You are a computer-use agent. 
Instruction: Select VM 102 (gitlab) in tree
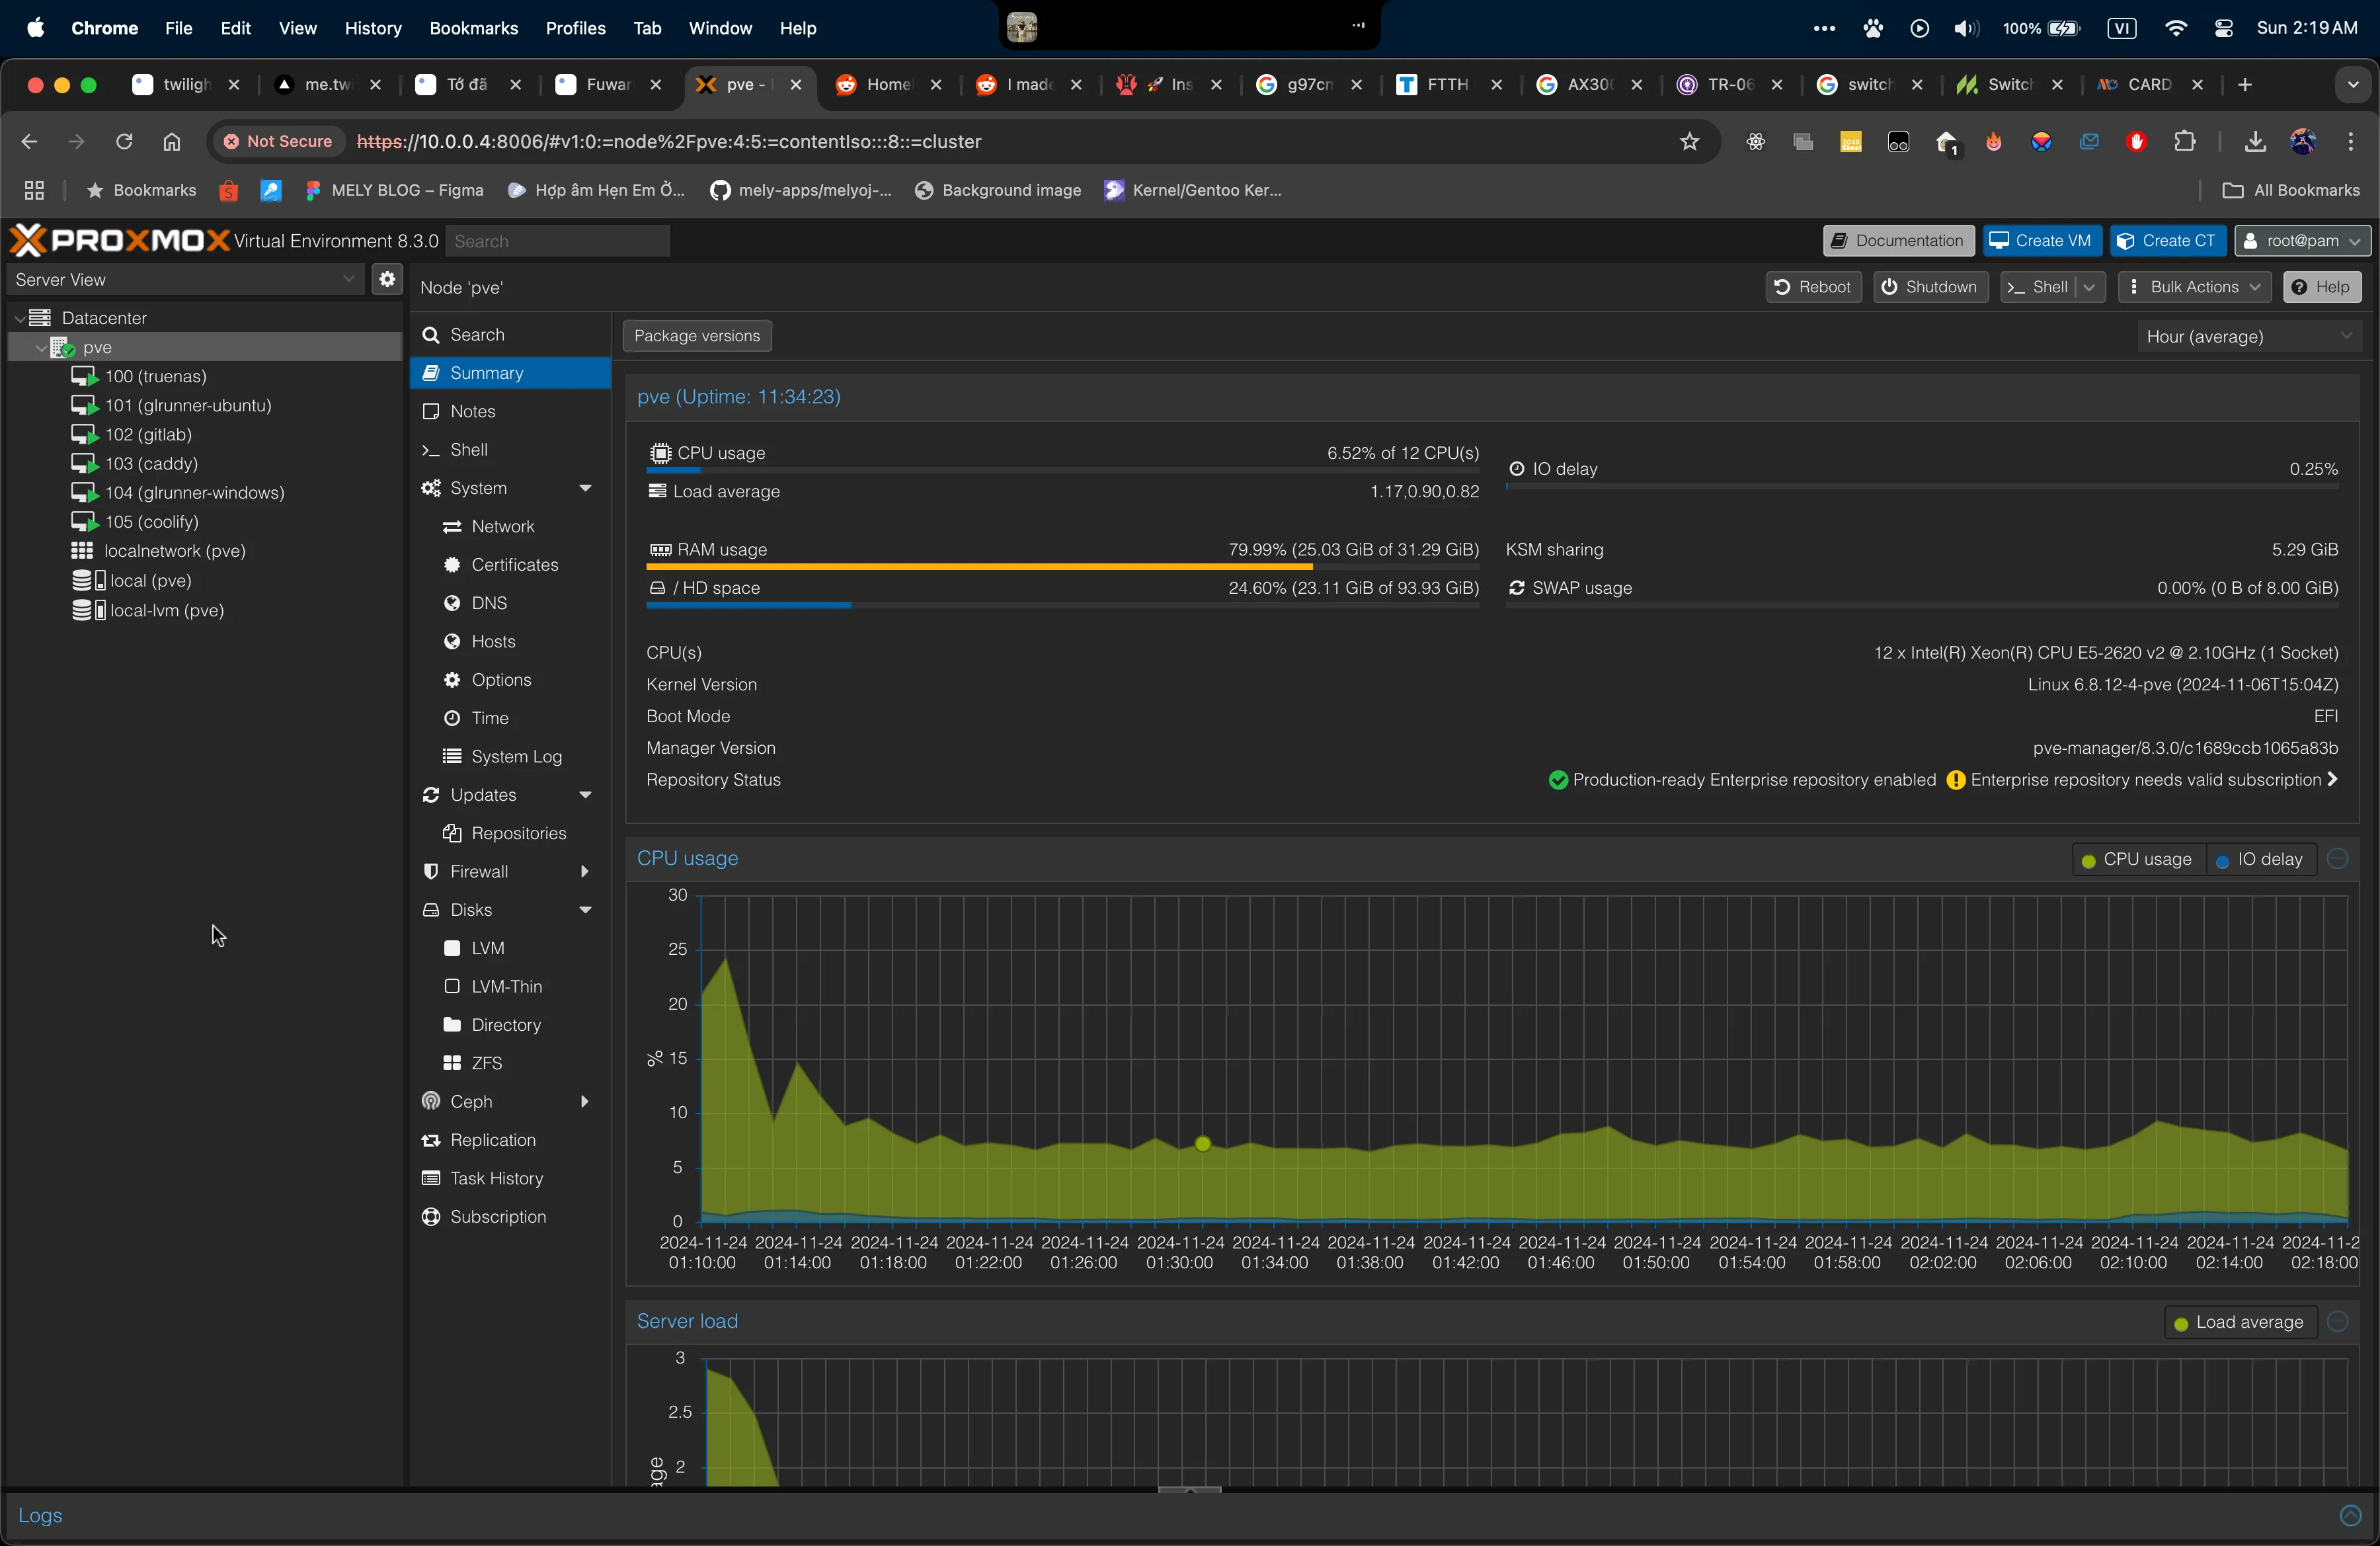tap(148, 434)
